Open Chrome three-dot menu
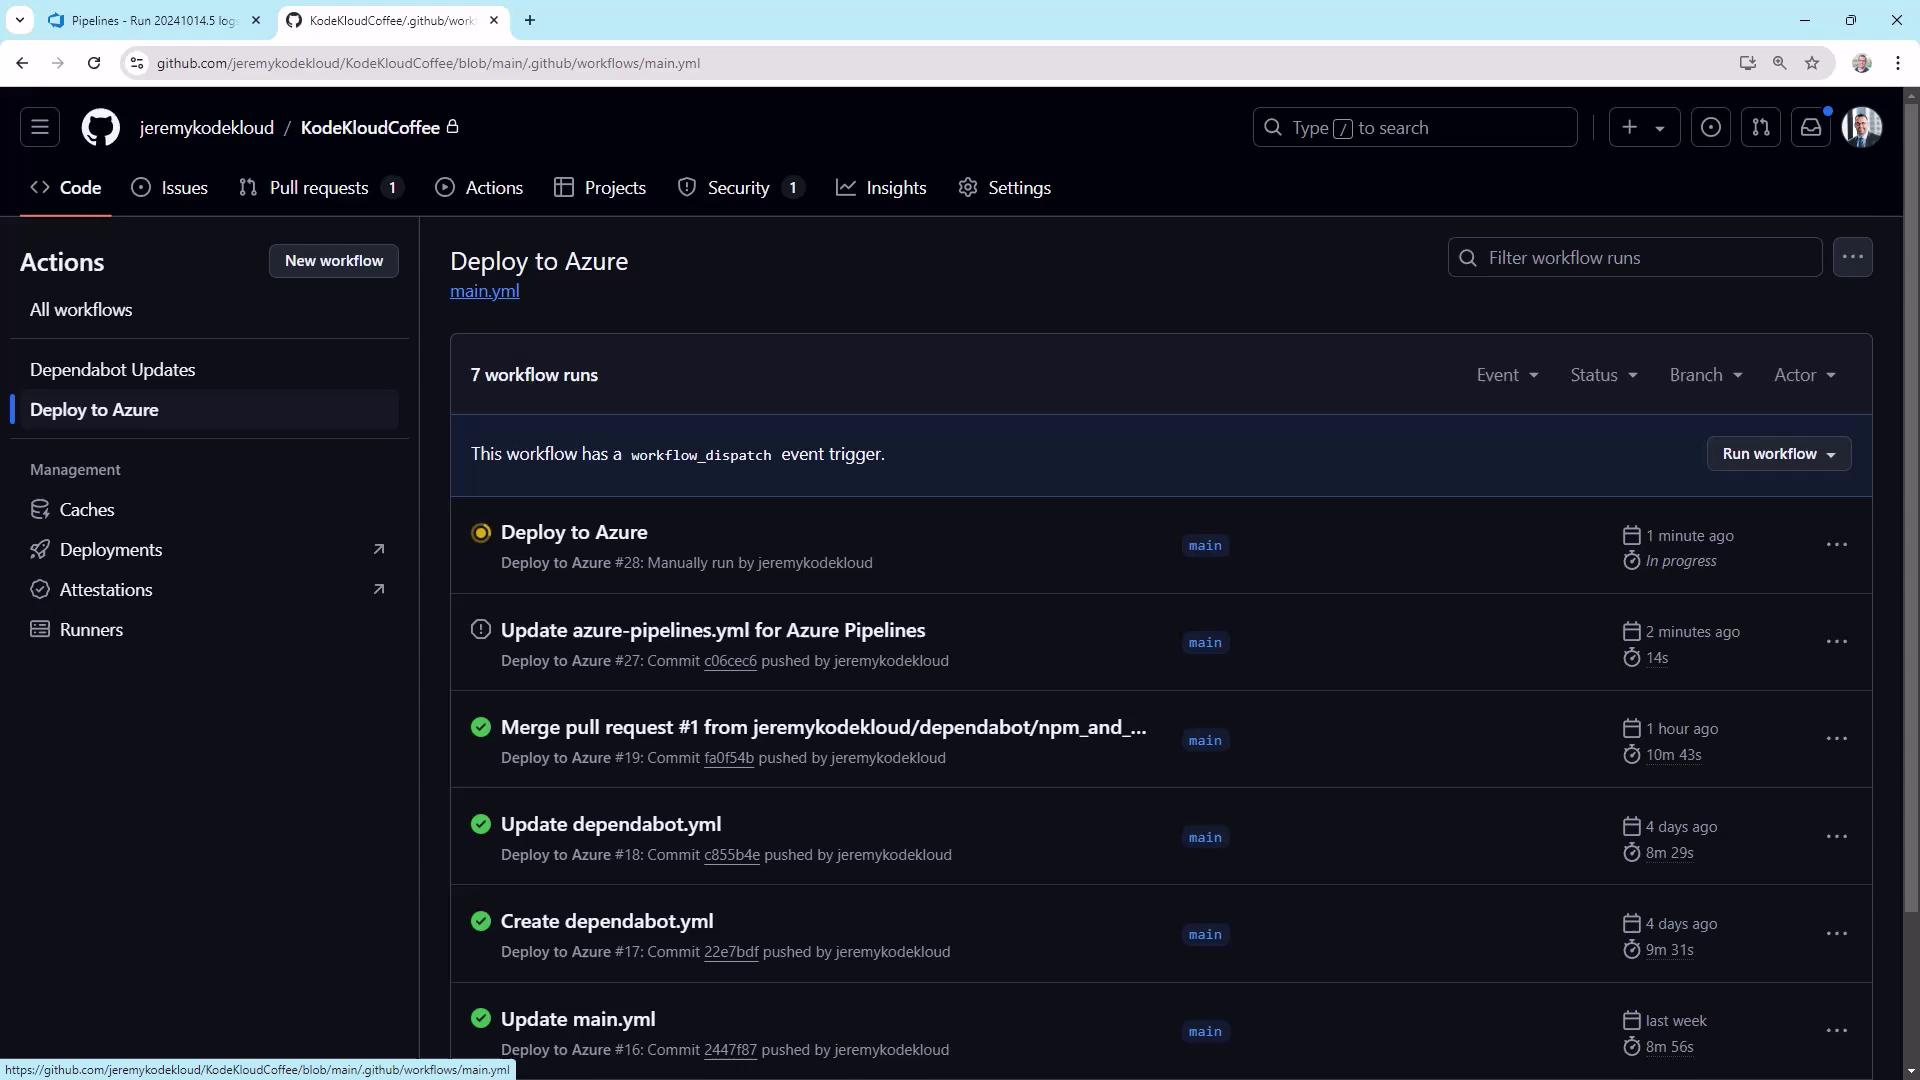The width and height of the screenshot is (1920, 1080). click(x=1898, y=63)
